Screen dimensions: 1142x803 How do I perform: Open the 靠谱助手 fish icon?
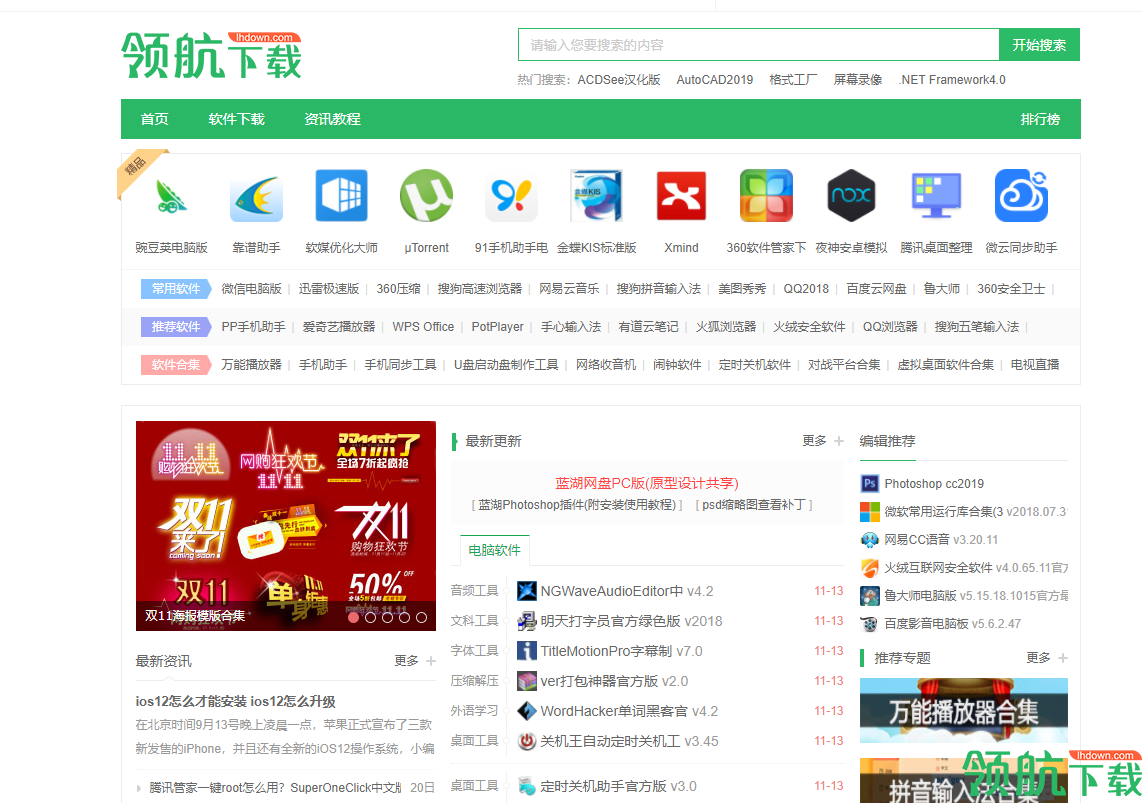coord(256,196)
